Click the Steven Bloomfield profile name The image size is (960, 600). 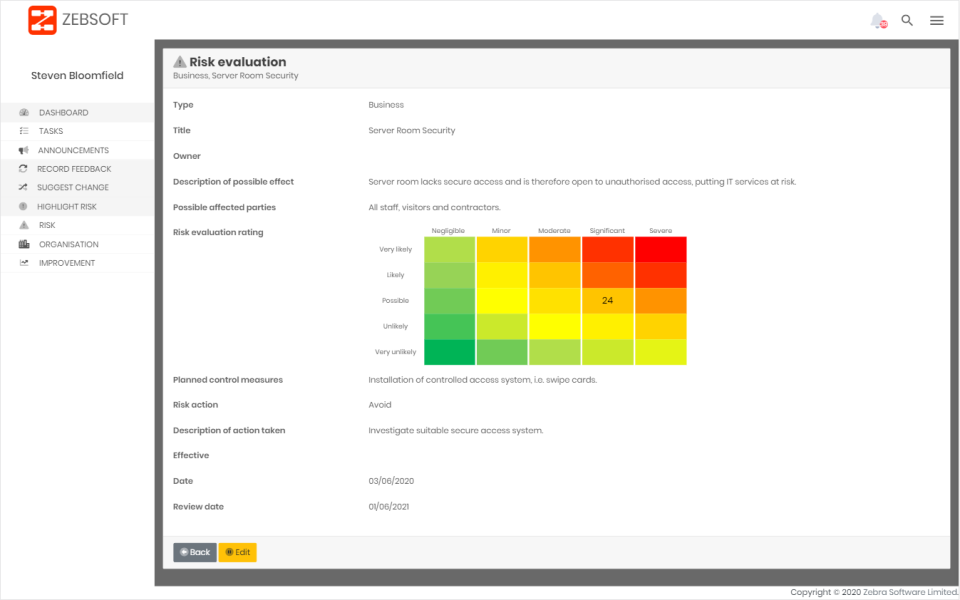77,75
